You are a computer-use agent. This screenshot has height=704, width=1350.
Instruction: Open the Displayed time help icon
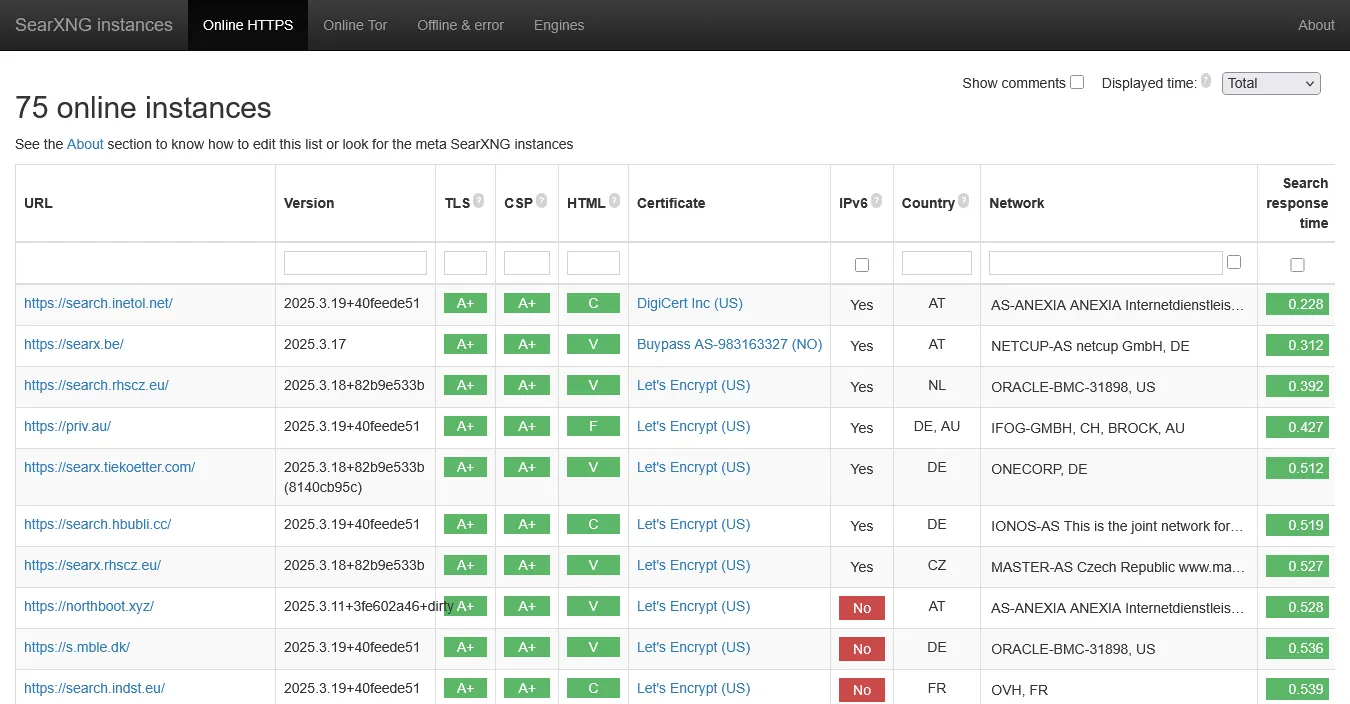pos(1206,81)
